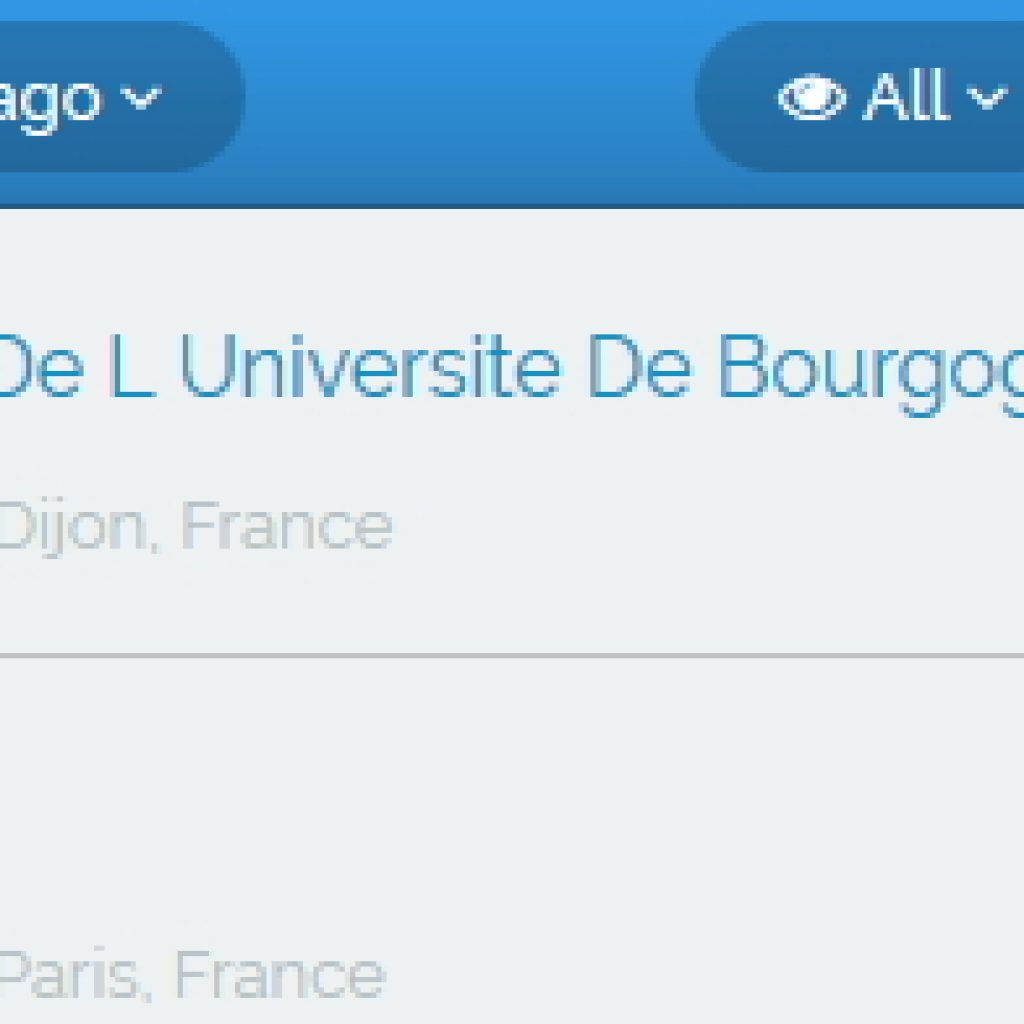The image size is (1024, 1024).
Task: Click the divider line between list entries
Action: (512, 654)
